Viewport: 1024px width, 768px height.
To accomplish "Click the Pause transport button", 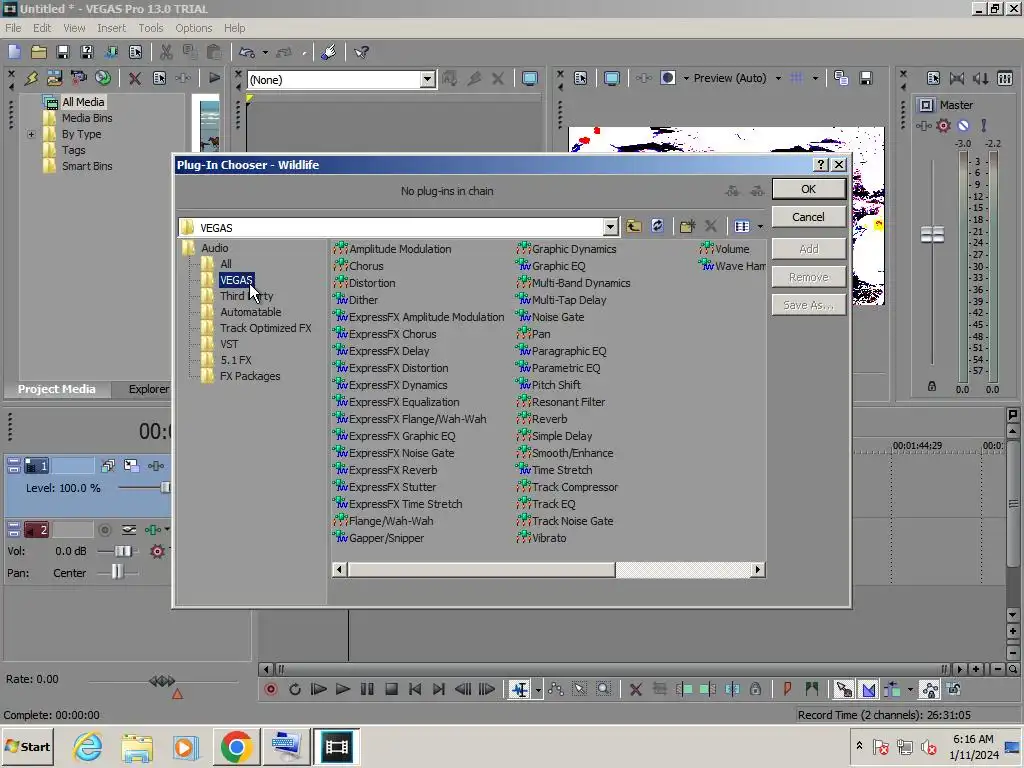I will (367, 689).
